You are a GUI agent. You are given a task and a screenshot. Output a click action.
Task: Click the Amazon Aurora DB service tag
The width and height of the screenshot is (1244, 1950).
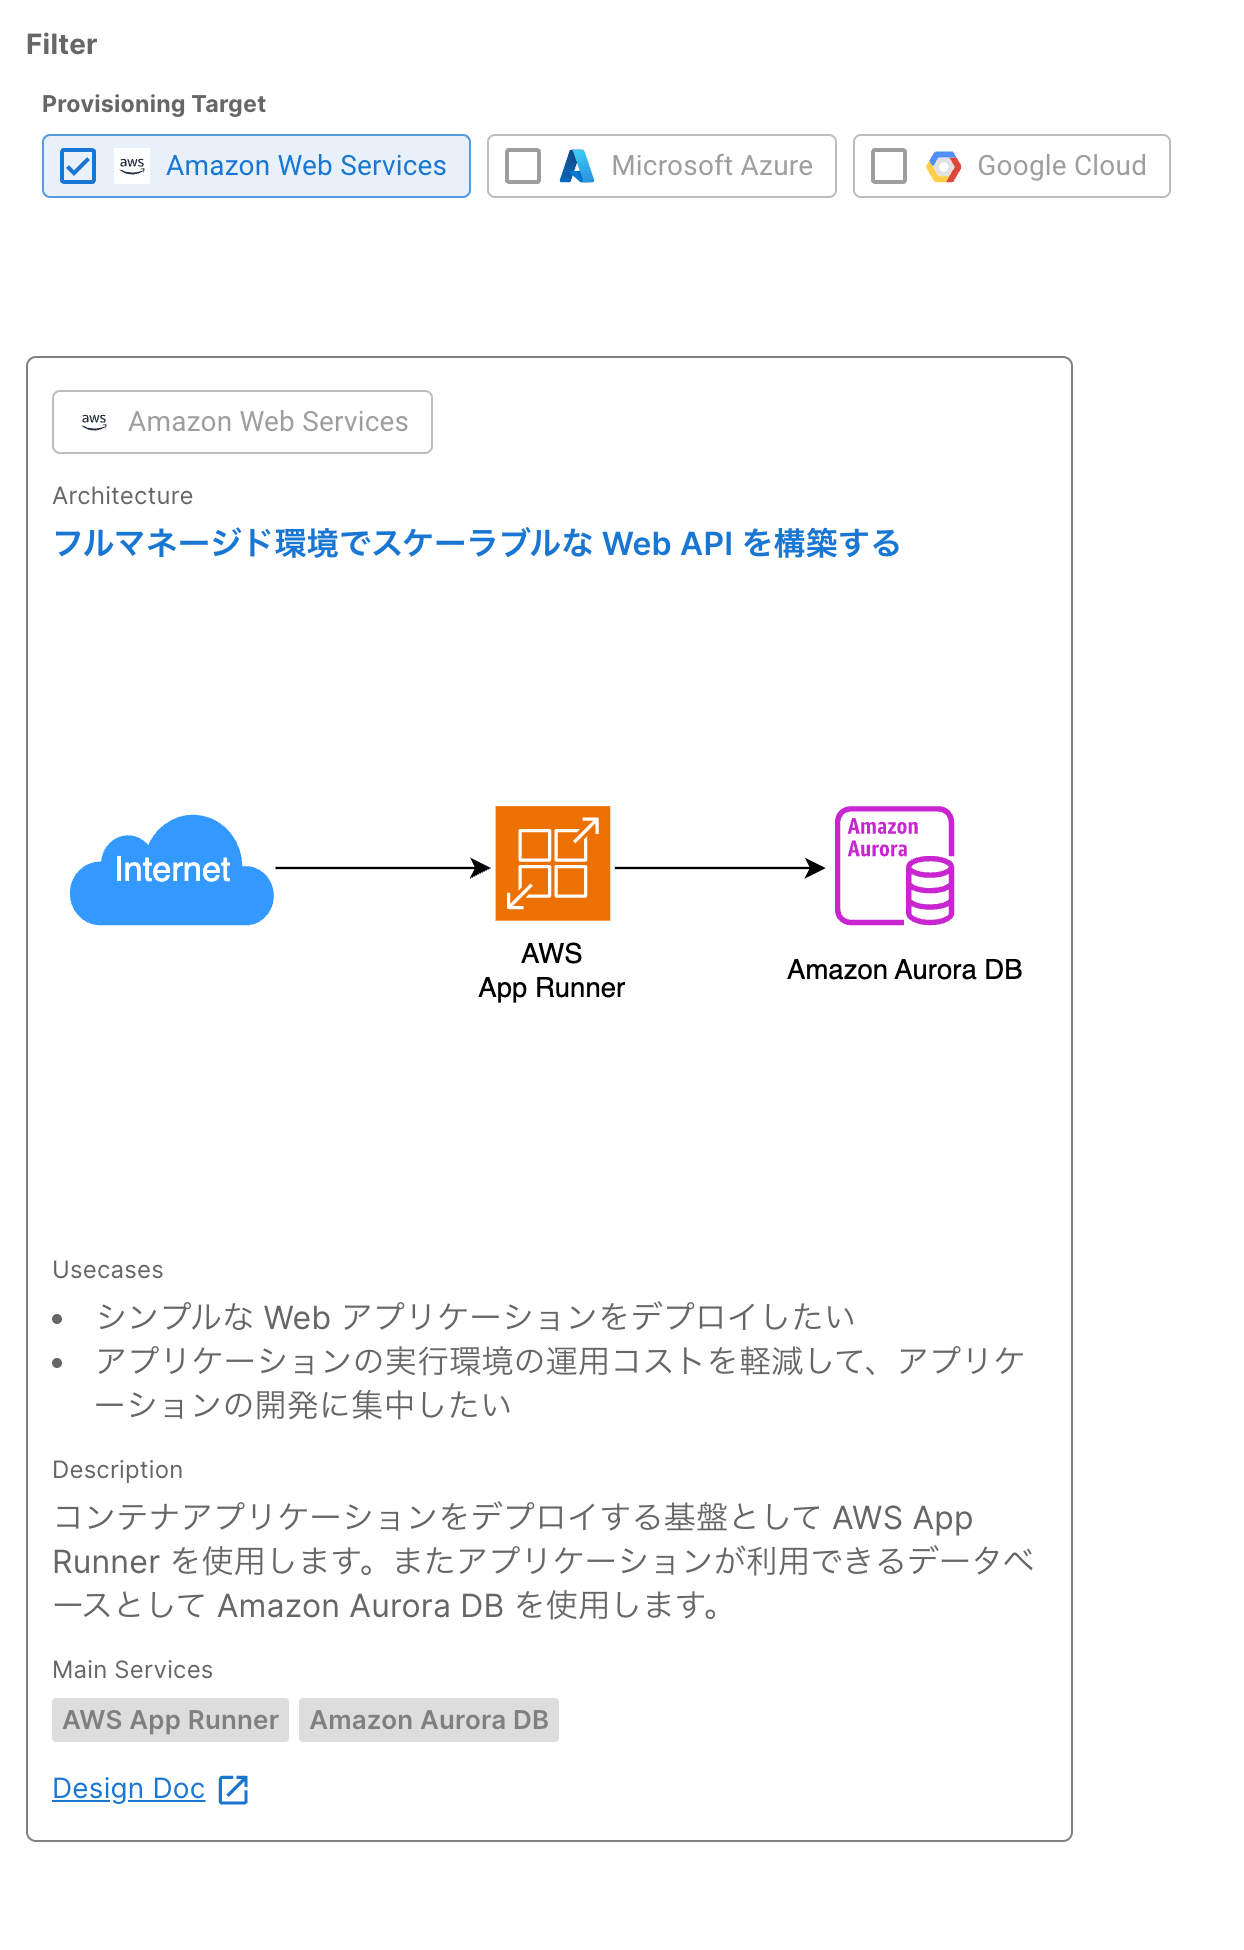point(429,1720)
